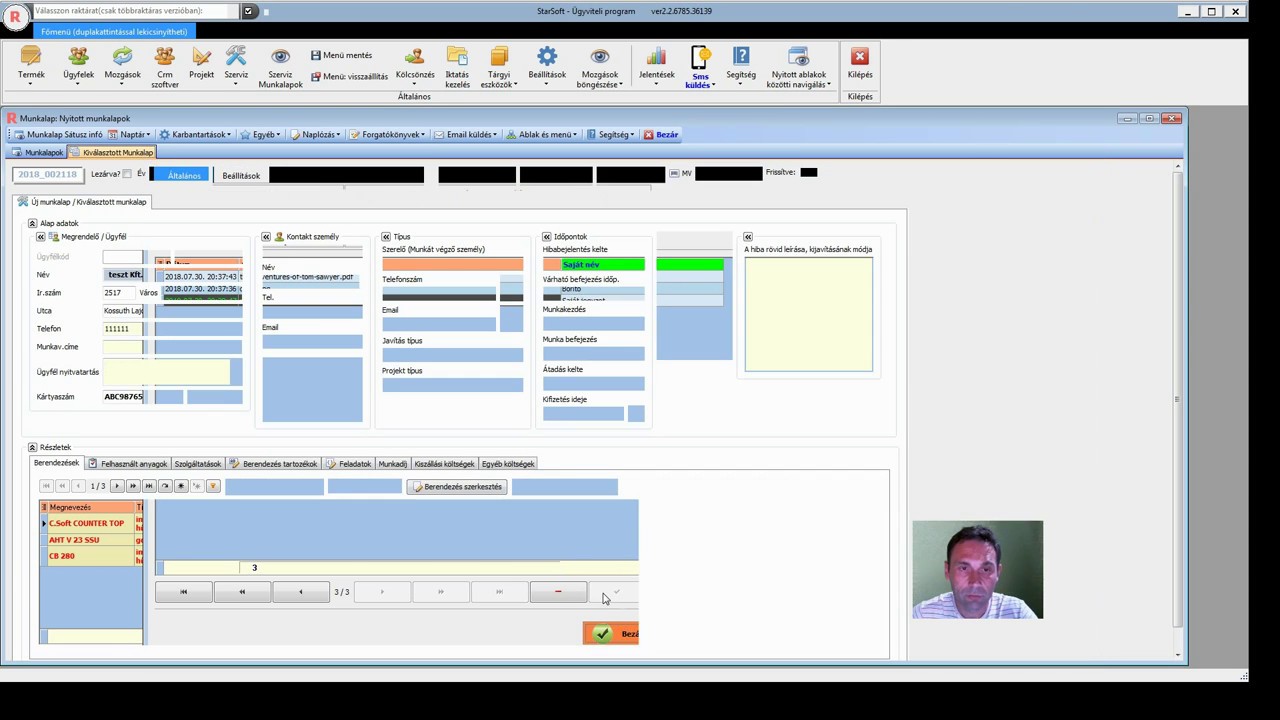
Task: Switch to the Munkalapok tab
Action: 38,152
